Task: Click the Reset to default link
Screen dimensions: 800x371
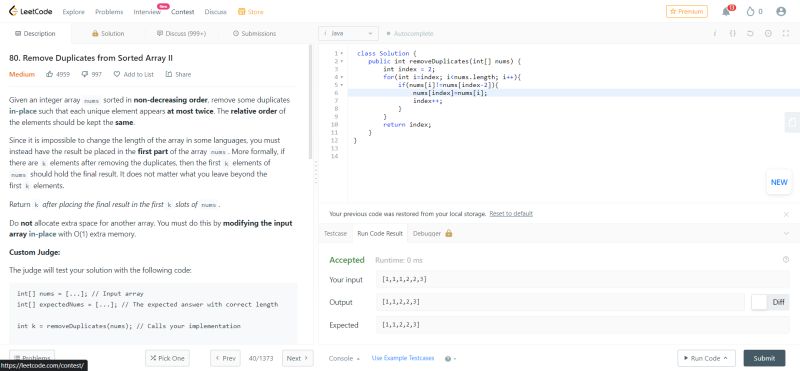Action: tap(511, 214)
